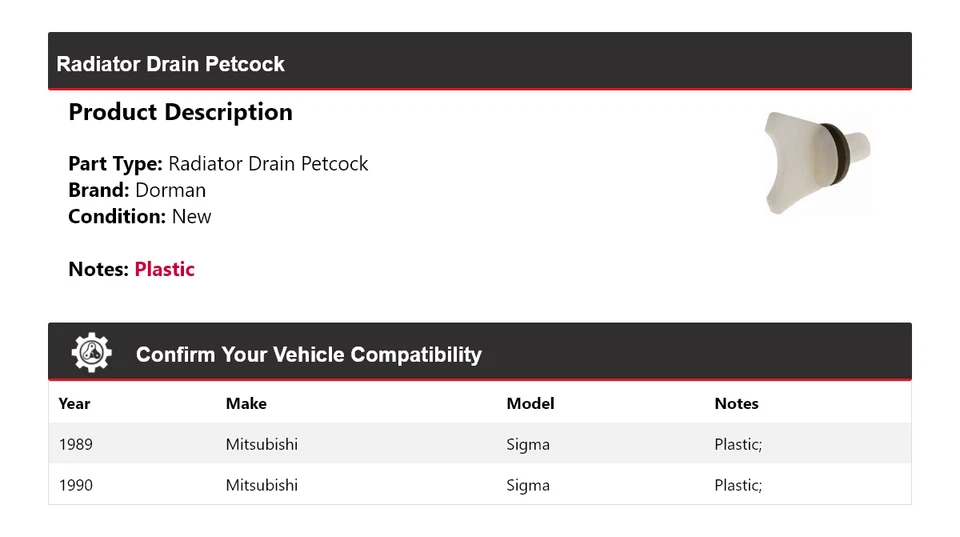This screenshot has height=537, width=960.
Task: Click the Year column header
Action: [74, 404]
